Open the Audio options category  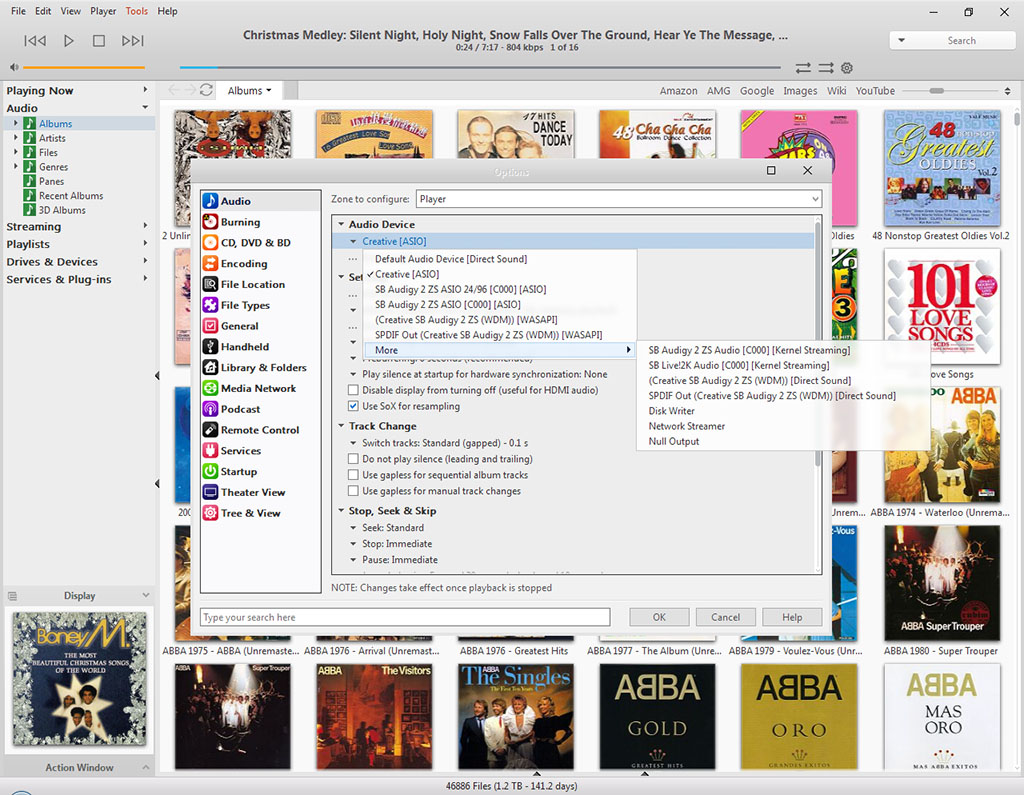[260, 201]
